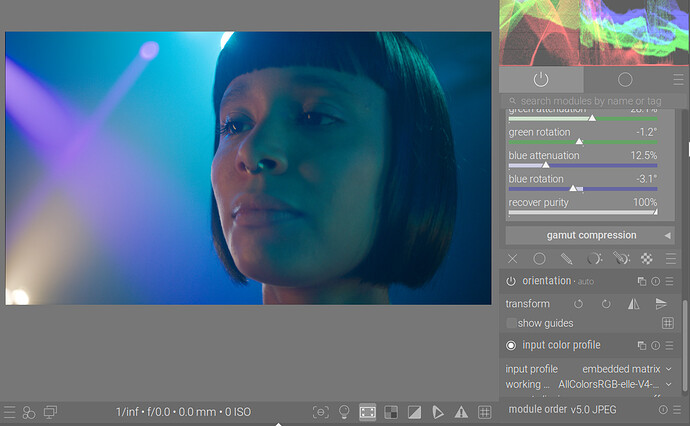Click the flip vertically icon in transform
The height and width of the screenshot is (426, 690).
pyautogui.click(x=660, y=304)
